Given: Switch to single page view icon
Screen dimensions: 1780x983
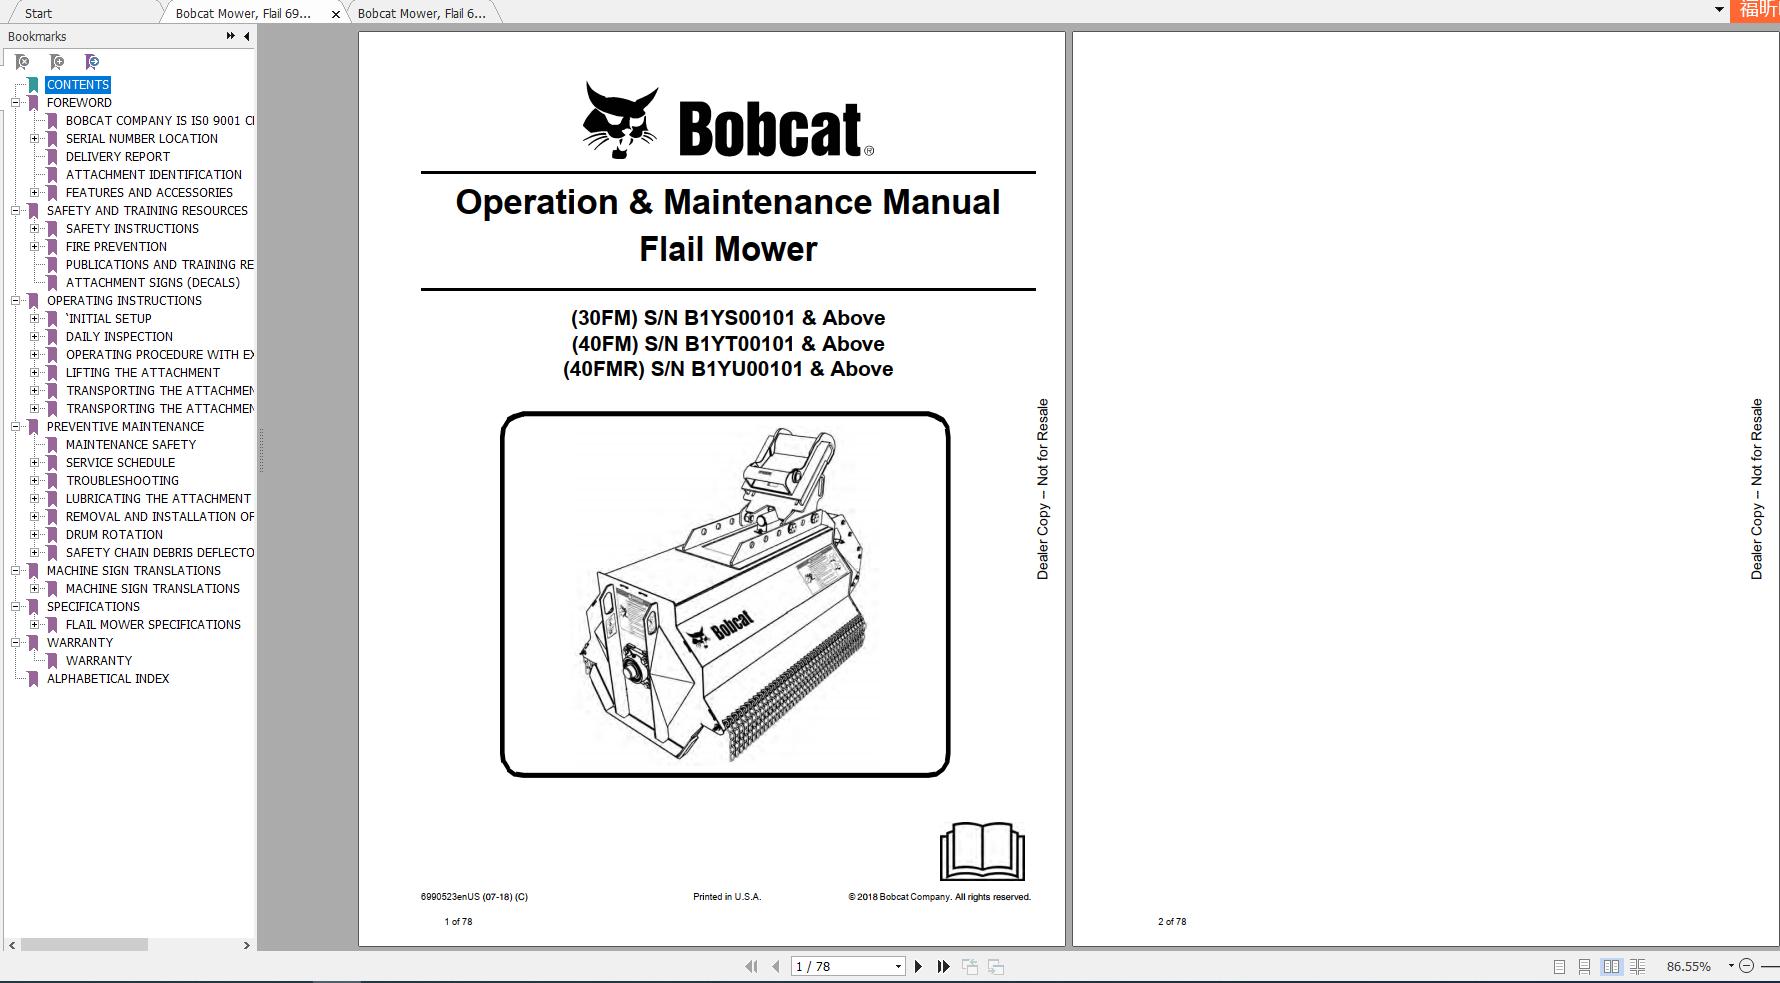Looking at the screenshot, I should point(1557,966).
